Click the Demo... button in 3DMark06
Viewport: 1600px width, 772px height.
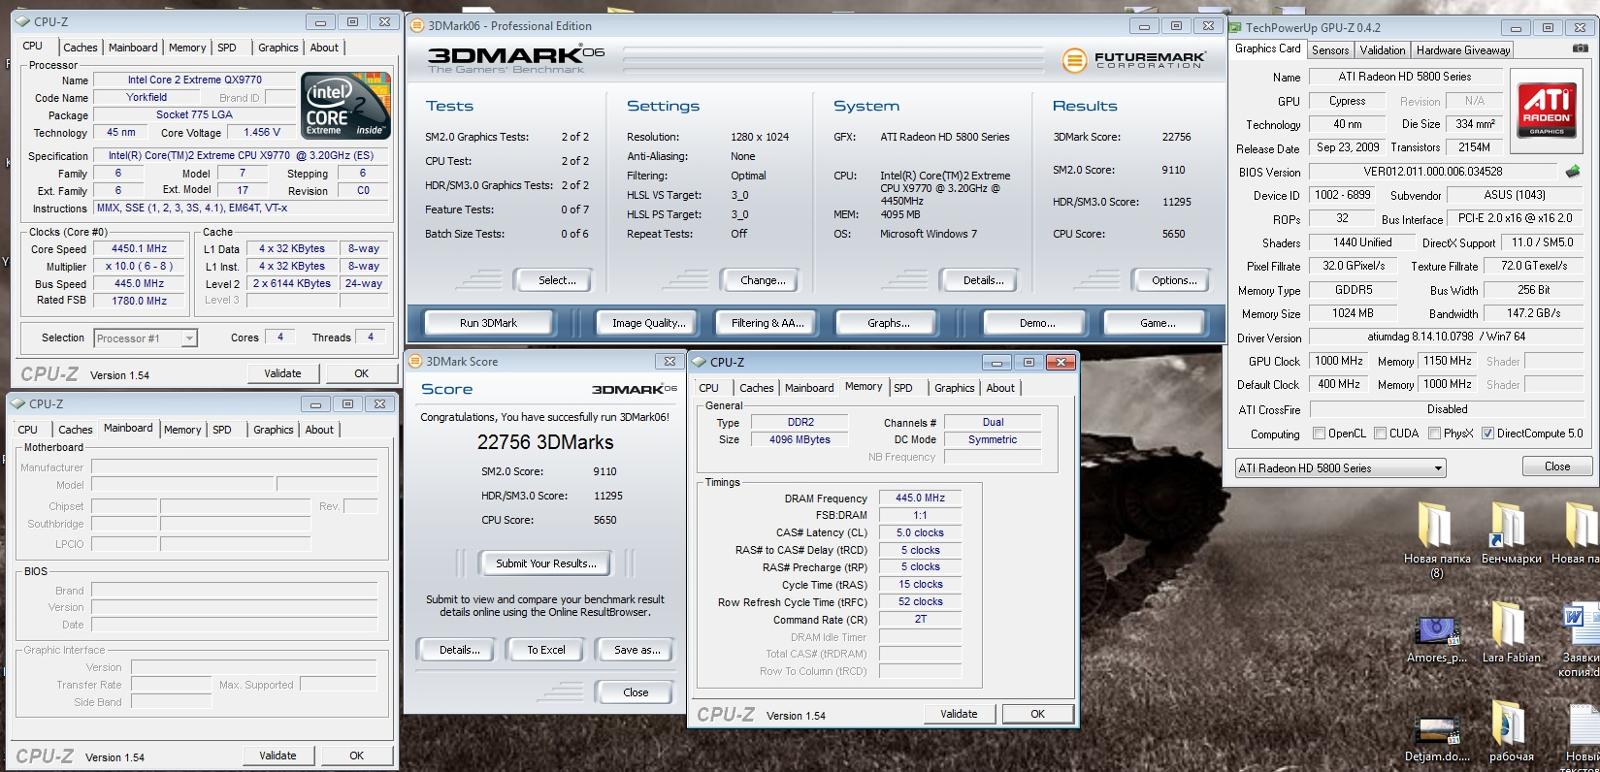coord(1037,323)
